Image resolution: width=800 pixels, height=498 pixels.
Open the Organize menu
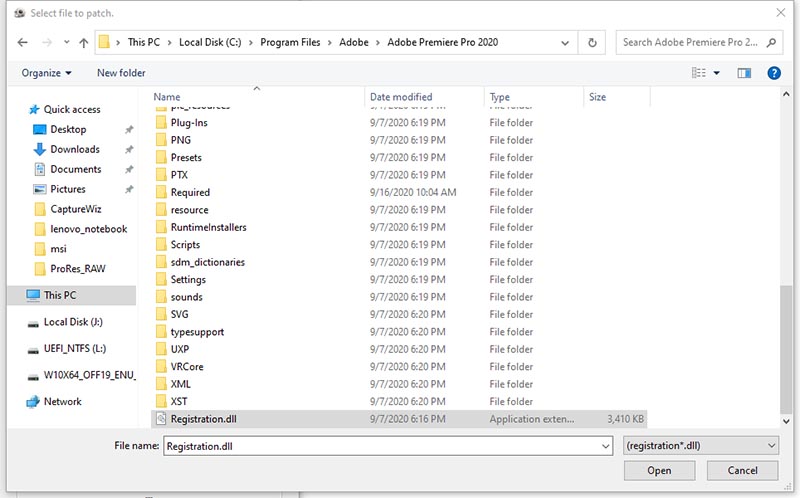click(x=46, y=73)
